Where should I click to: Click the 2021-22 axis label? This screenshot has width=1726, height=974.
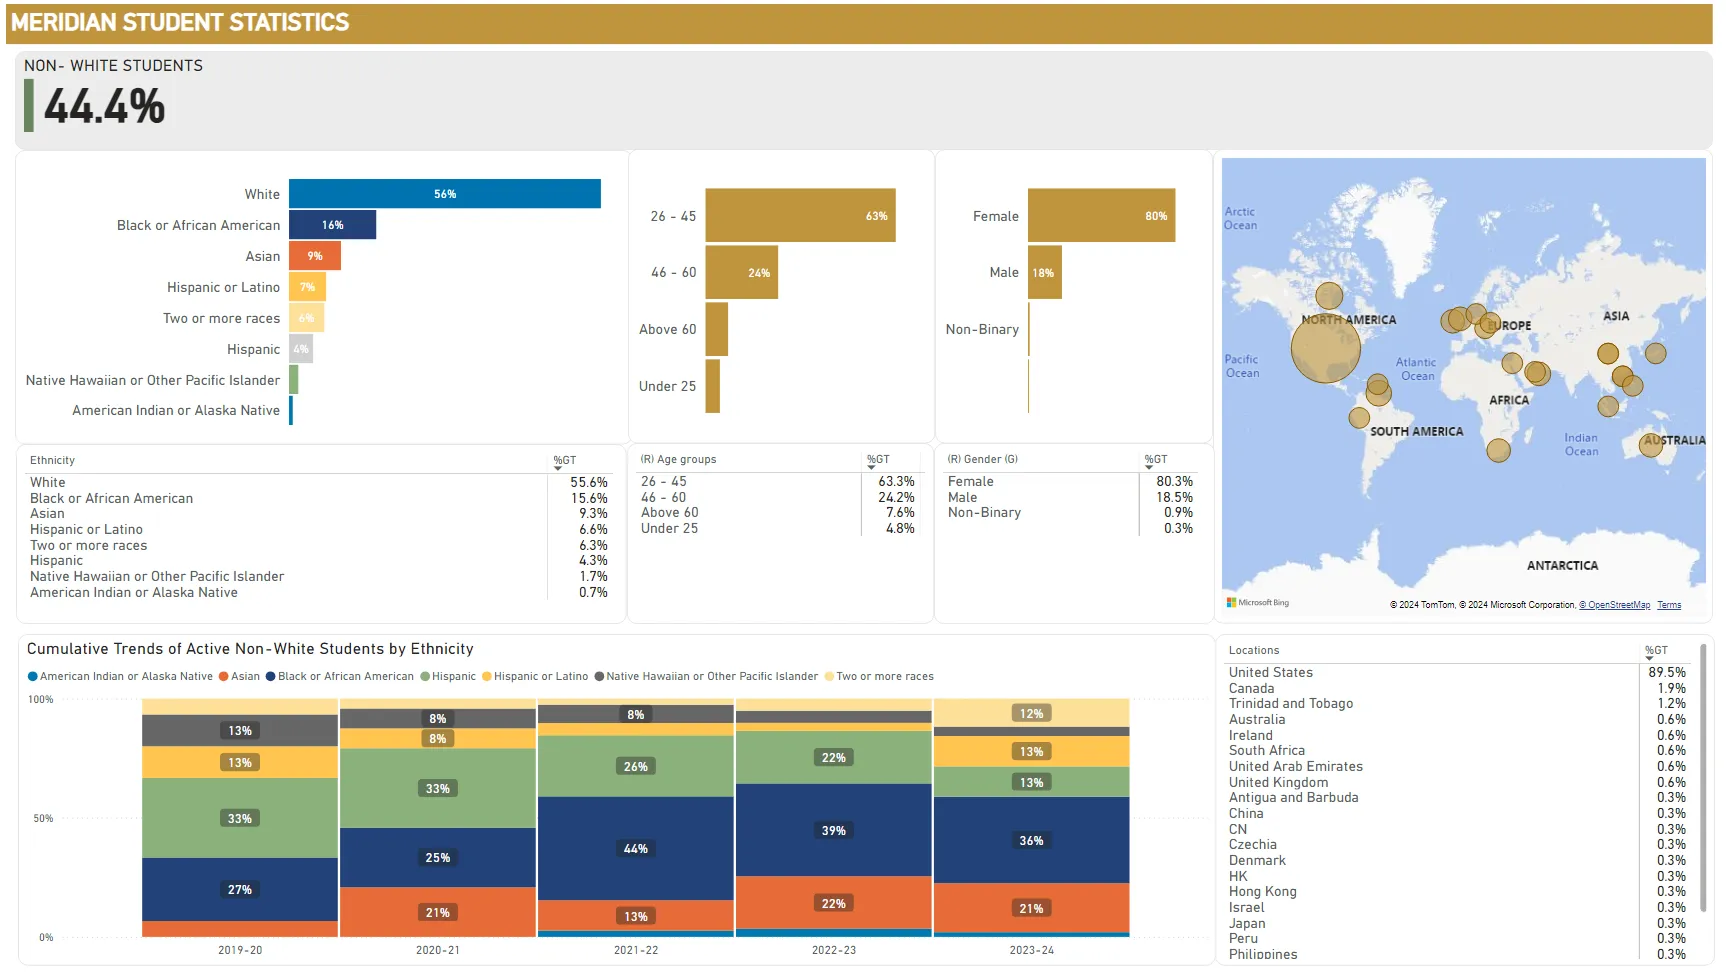636,951
